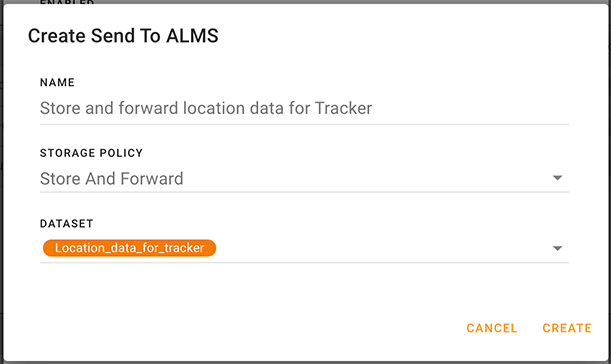Click the Storage Policy dropdown arrow icon
Viewport: 611px width, 364px height.
[x=557, y=178]
